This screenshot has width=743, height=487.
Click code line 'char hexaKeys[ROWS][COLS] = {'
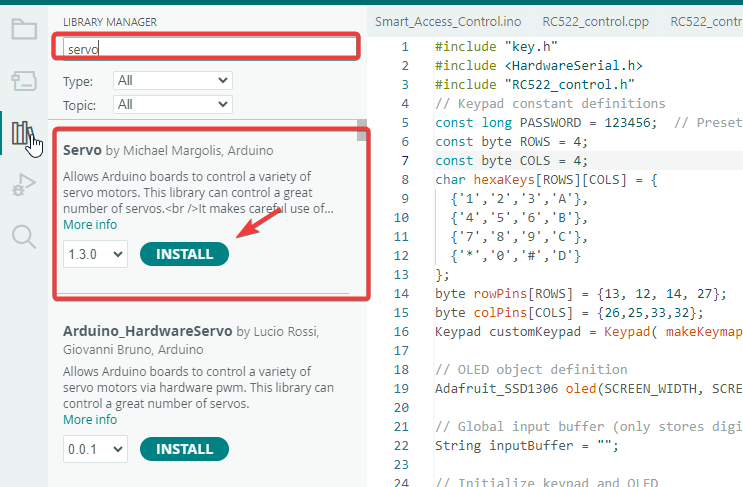point(546,180)
